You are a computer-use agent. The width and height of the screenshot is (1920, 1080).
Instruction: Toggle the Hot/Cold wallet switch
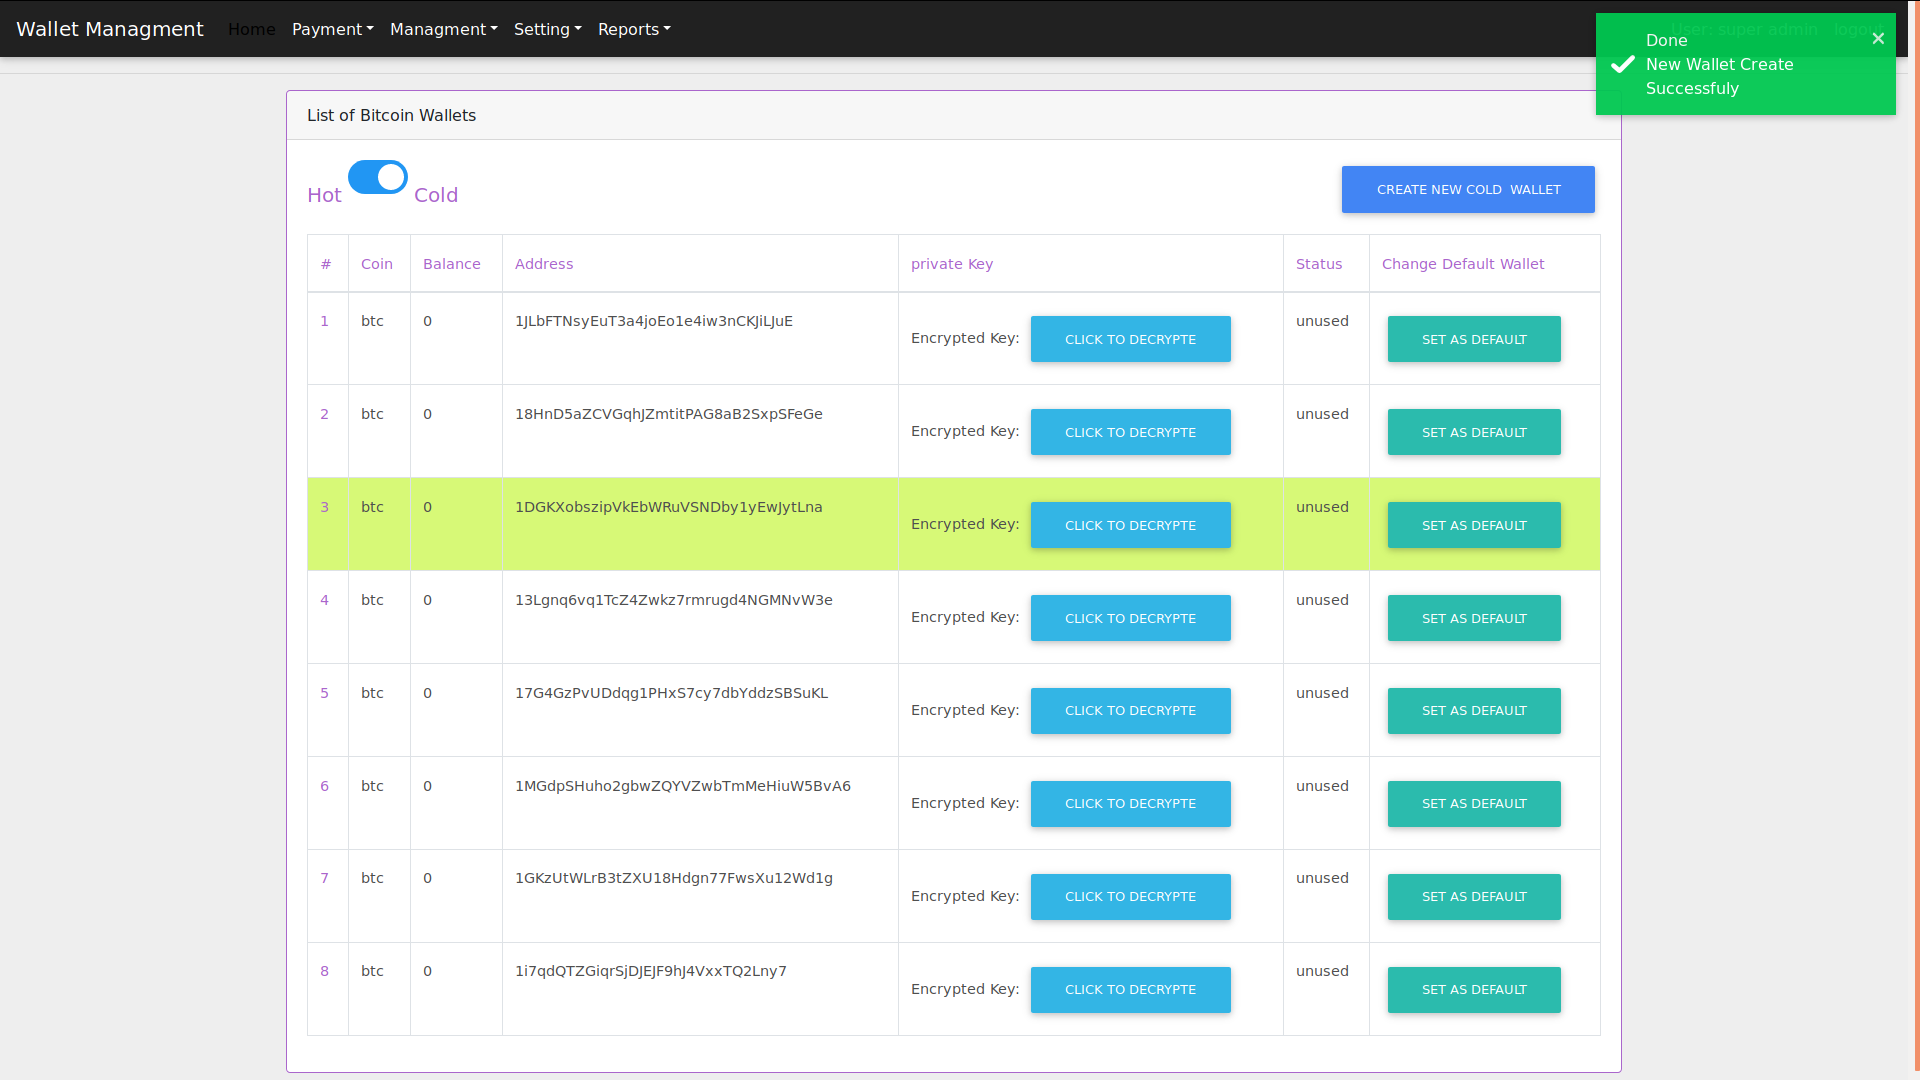[x=378, y=177]
